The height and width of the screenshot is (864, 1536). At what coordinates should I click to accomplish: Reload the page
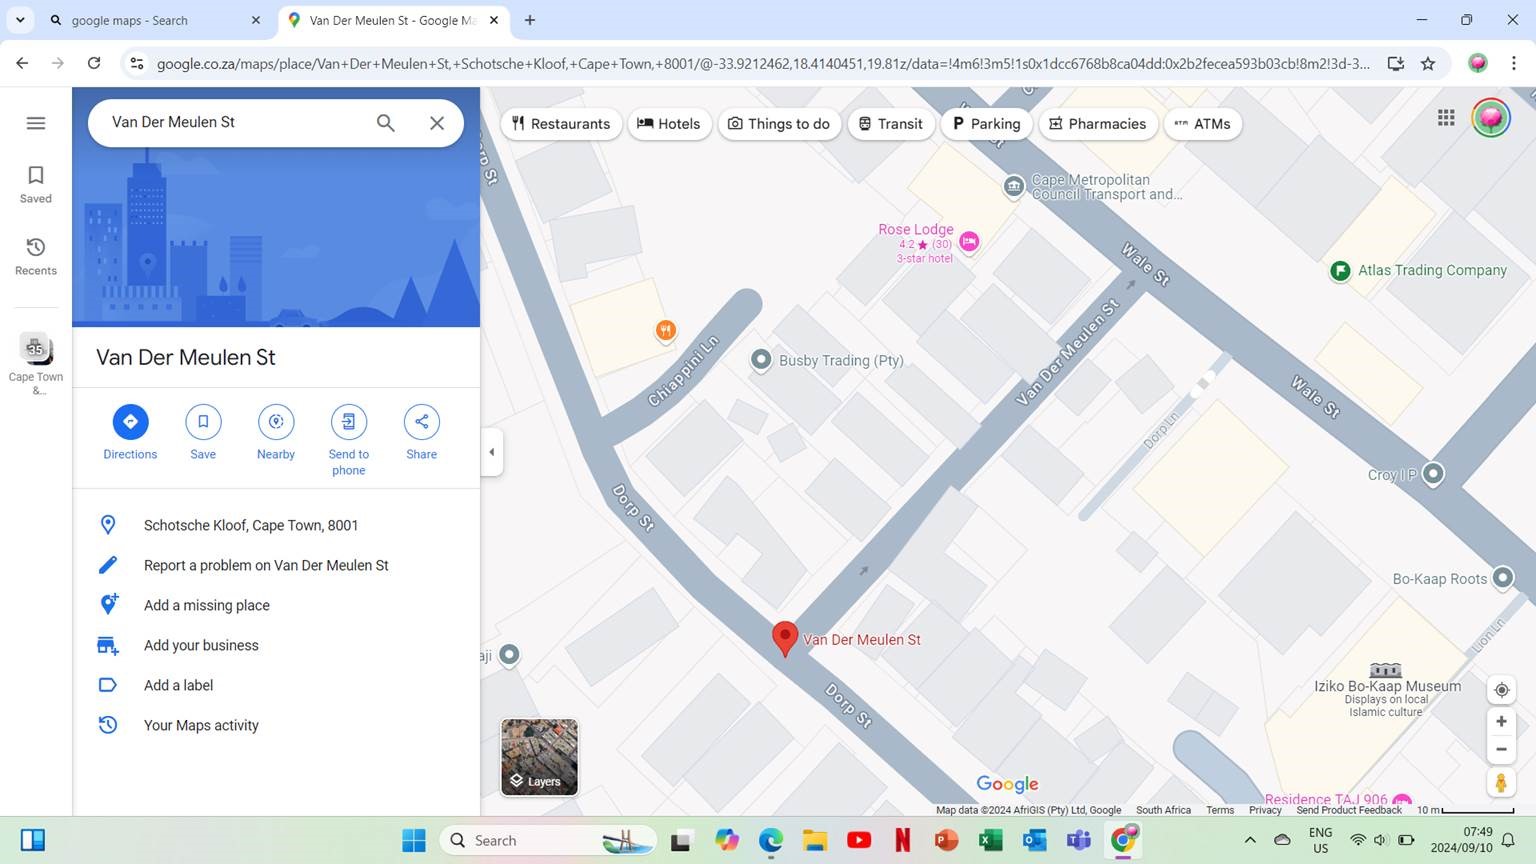(94, 63)
